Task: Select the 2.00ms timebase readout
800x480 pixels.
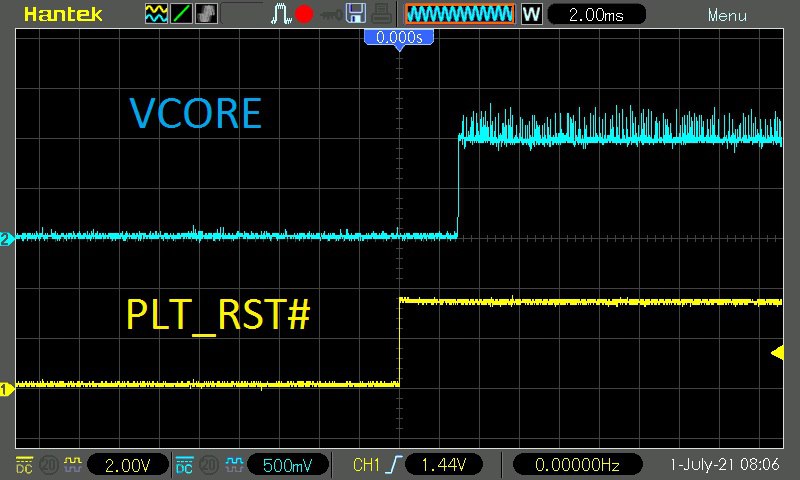Action: (x=596, y=14)
